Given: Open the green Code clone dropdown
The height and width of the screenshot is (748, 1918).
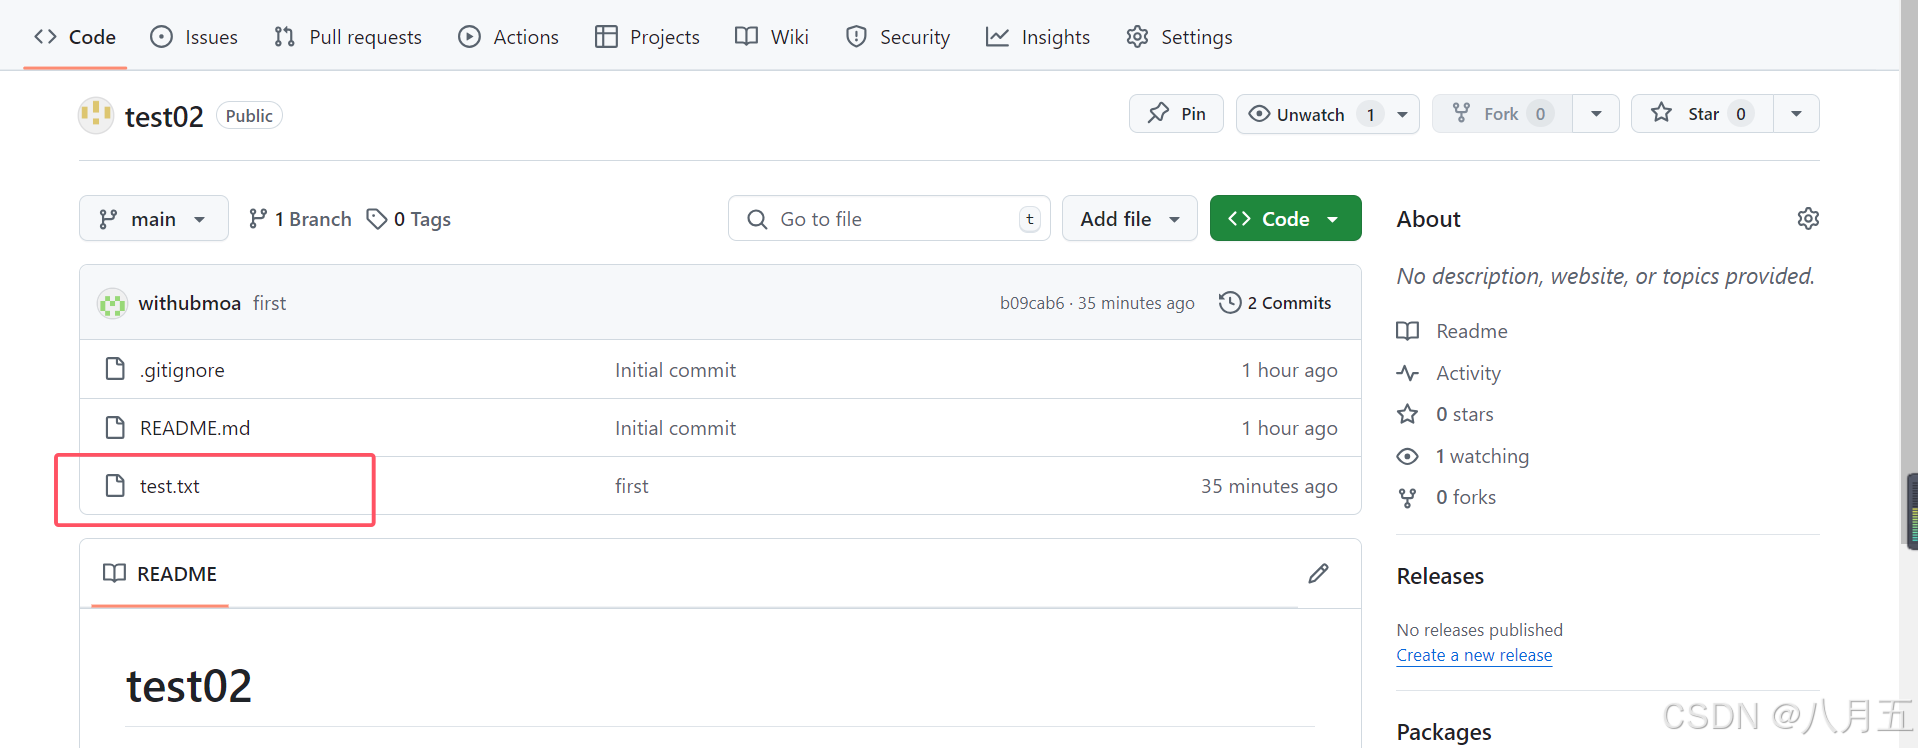Looking at the screenshot, I should pos(1285,218).
